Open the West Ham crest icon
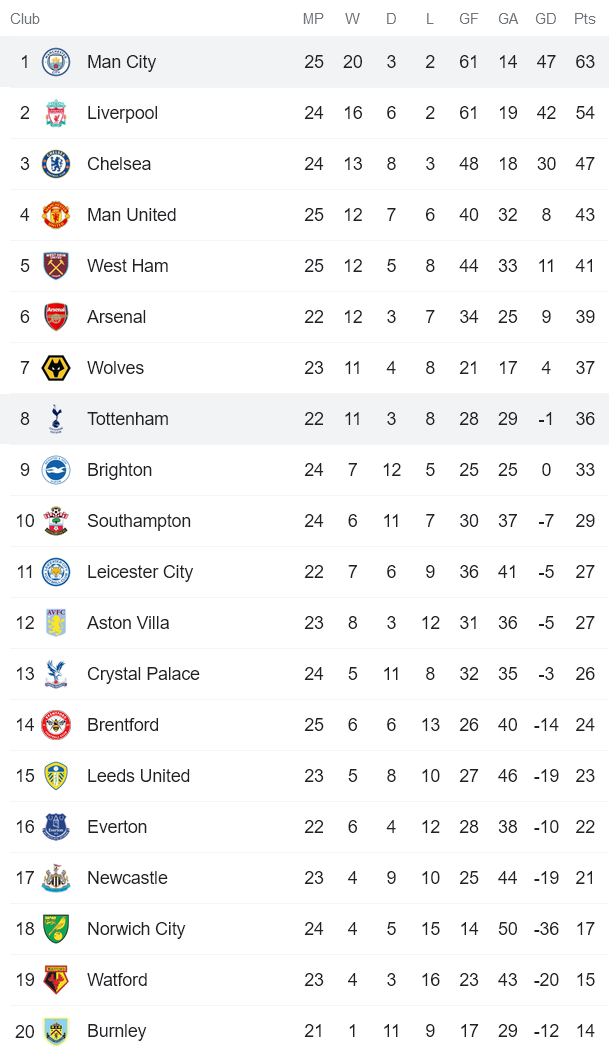Screen dimensions: 609x1063 pos(56,266)
